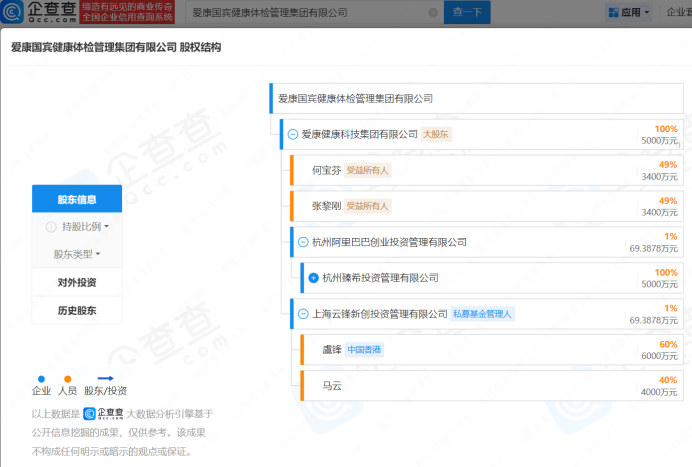Open shareholder 虞锋
This screenshot has height=467, width=692.
click(332, 350)
